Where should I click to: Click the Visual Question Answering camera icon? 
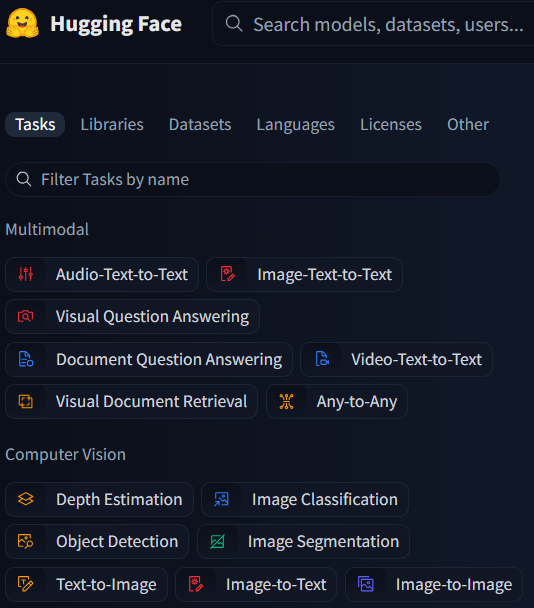pos(26,316)
